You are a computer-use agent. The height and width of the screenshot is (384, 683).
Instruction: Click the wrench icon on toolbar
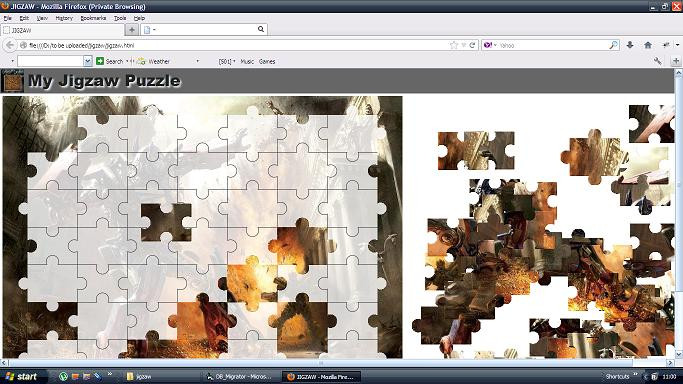click(658, 61)
